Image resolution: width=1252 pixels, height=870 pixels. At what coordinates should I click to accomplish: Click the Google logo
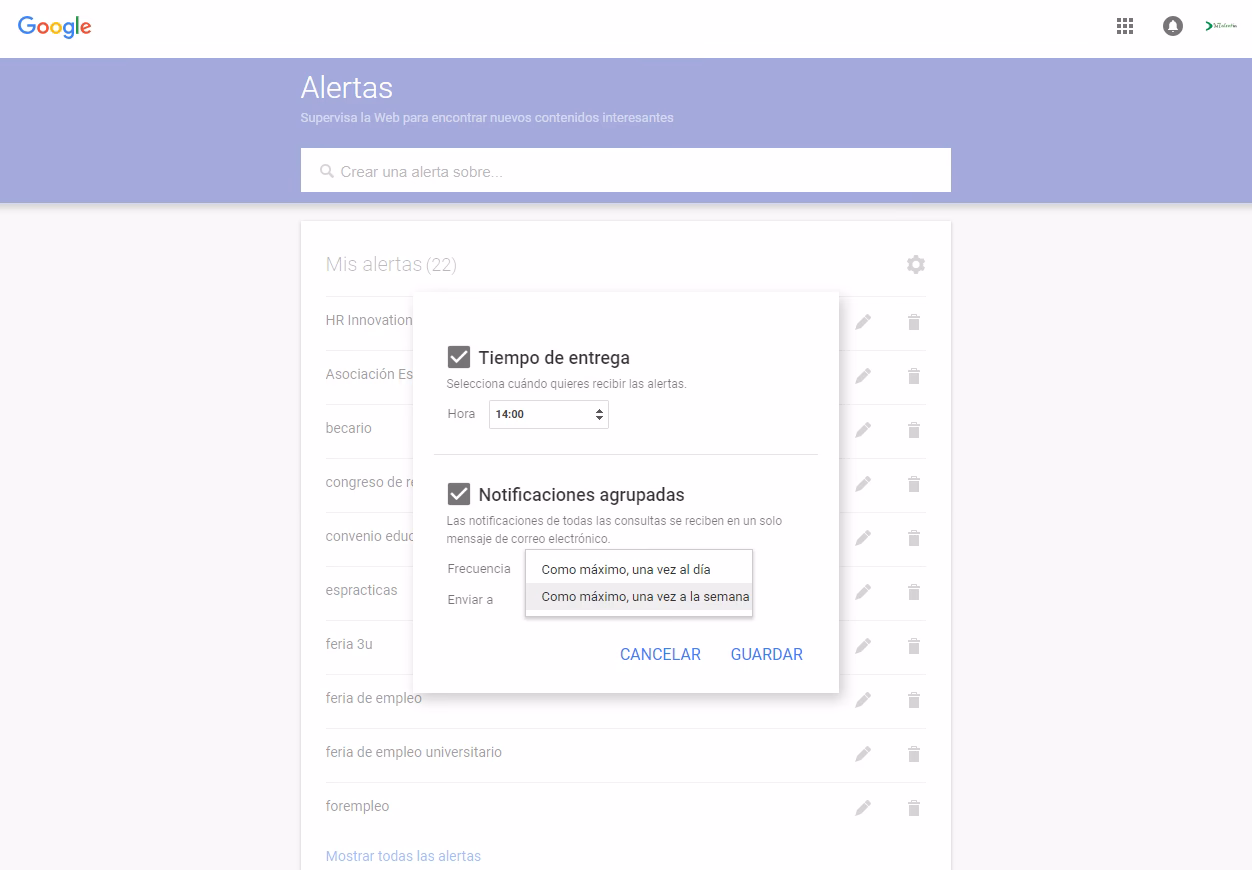54,27
